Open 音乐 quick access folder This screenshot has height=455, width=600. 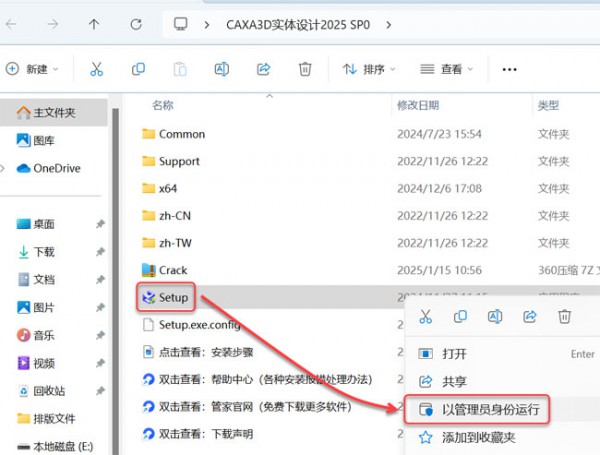click(x=36, y=336)
